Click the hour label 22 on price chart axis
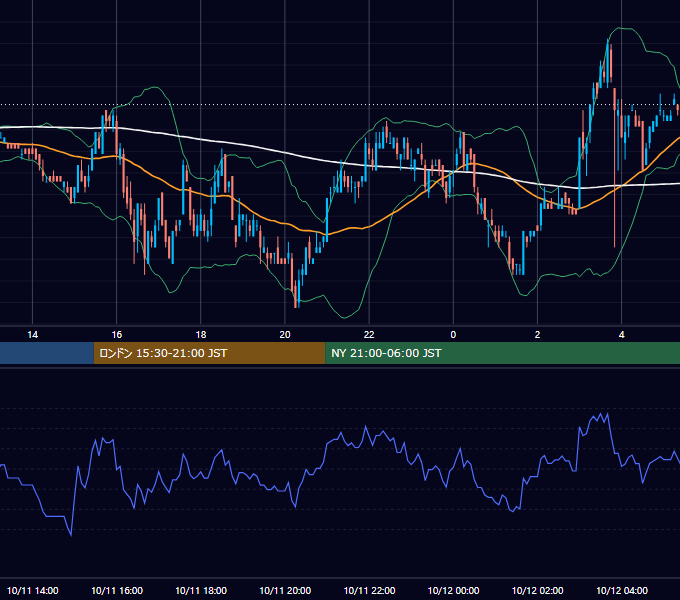Viewport: 680px width, 600px height. [x=369, y=335]
